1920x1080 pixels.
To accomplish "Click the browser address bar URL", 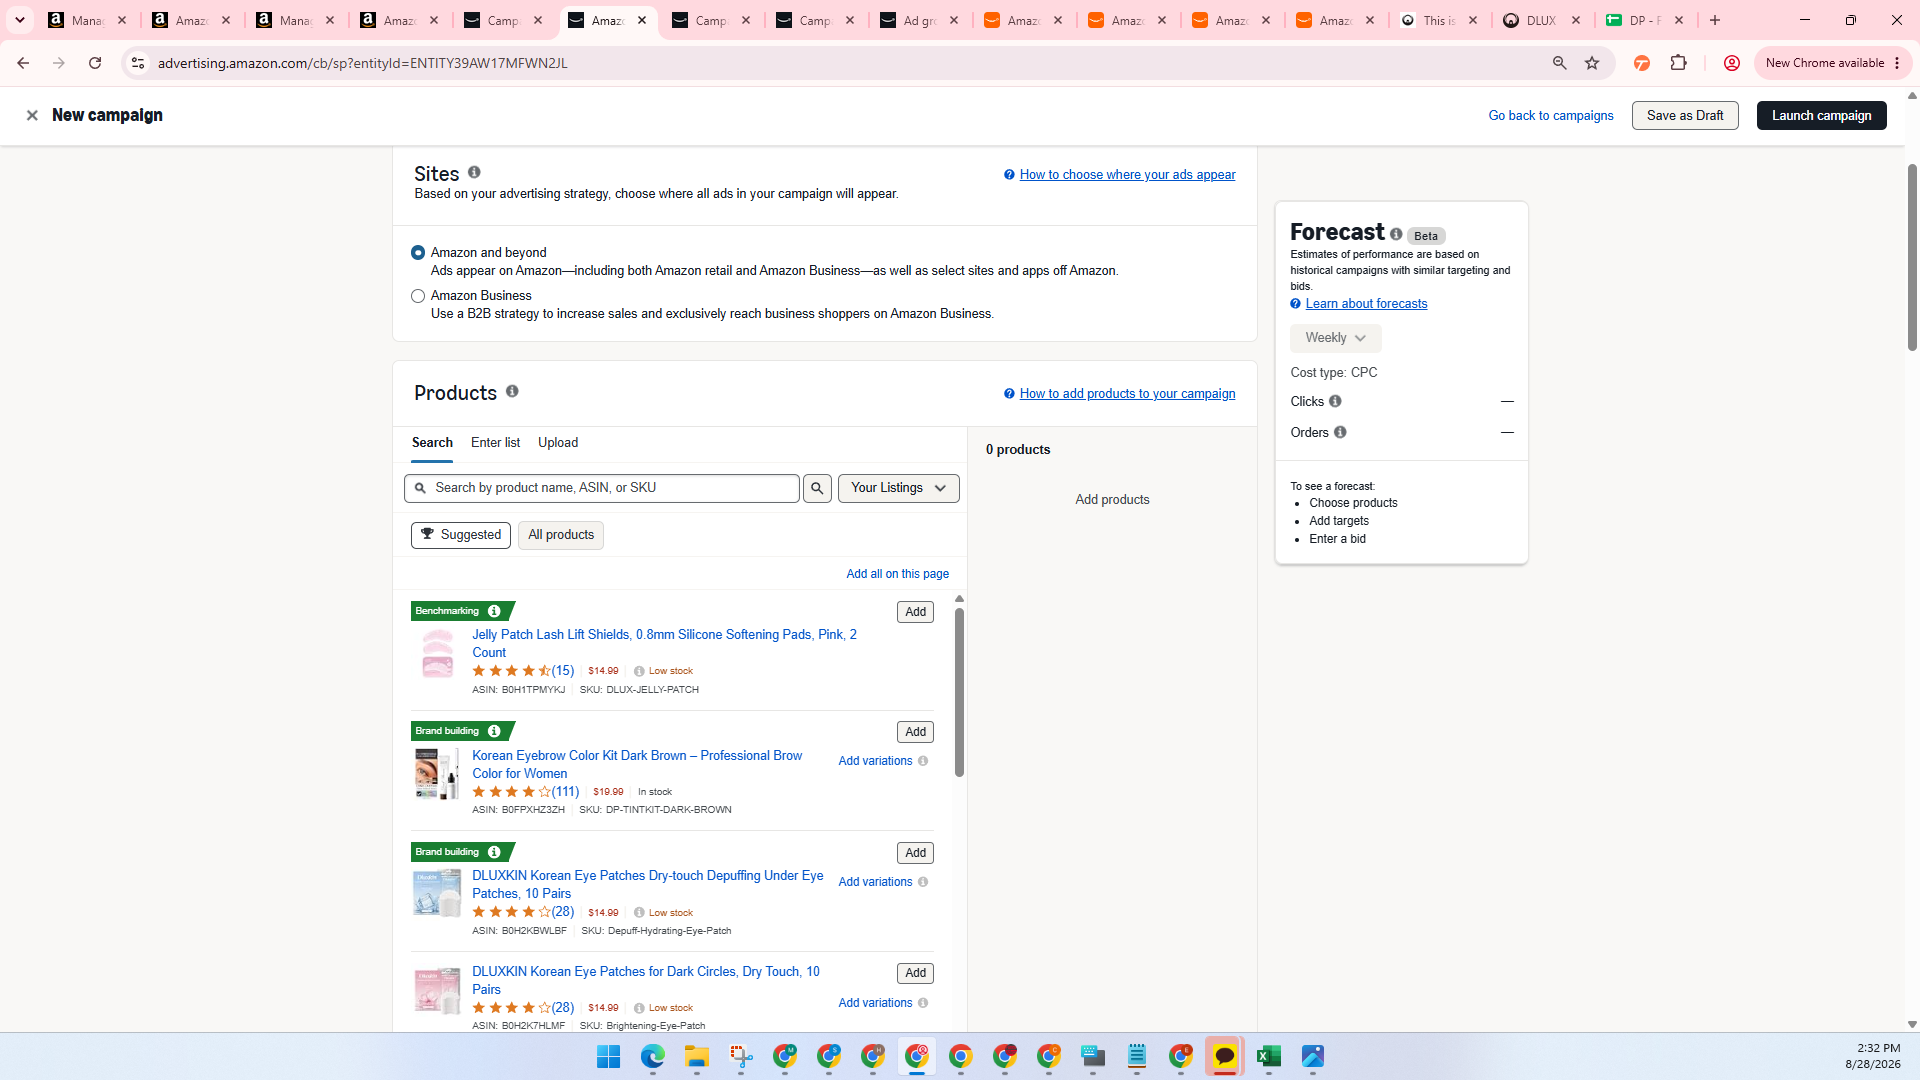I will click(362, 63).
